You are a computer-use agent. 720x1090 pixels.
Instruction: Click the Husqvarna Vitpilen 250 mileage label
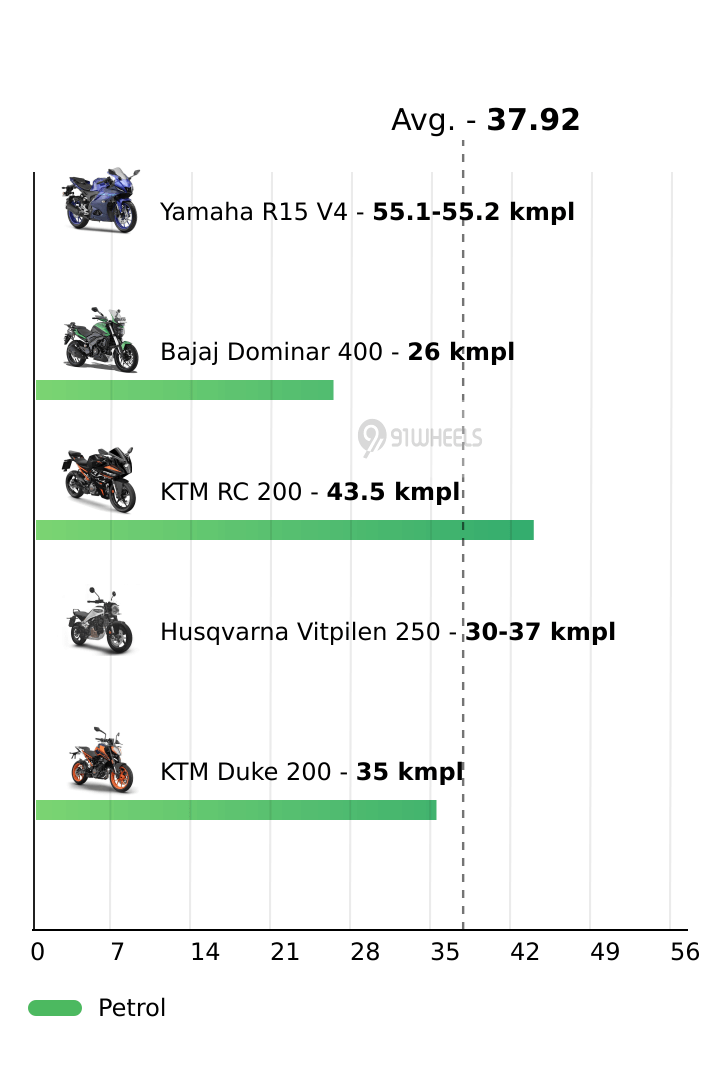coord(387,632)
